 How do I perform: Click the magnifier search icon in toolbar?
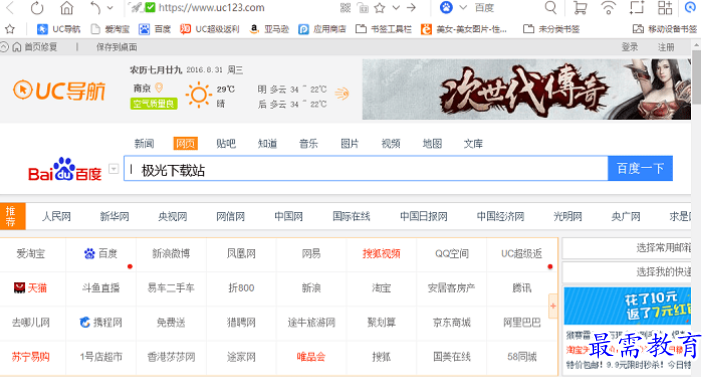[551, 8]
